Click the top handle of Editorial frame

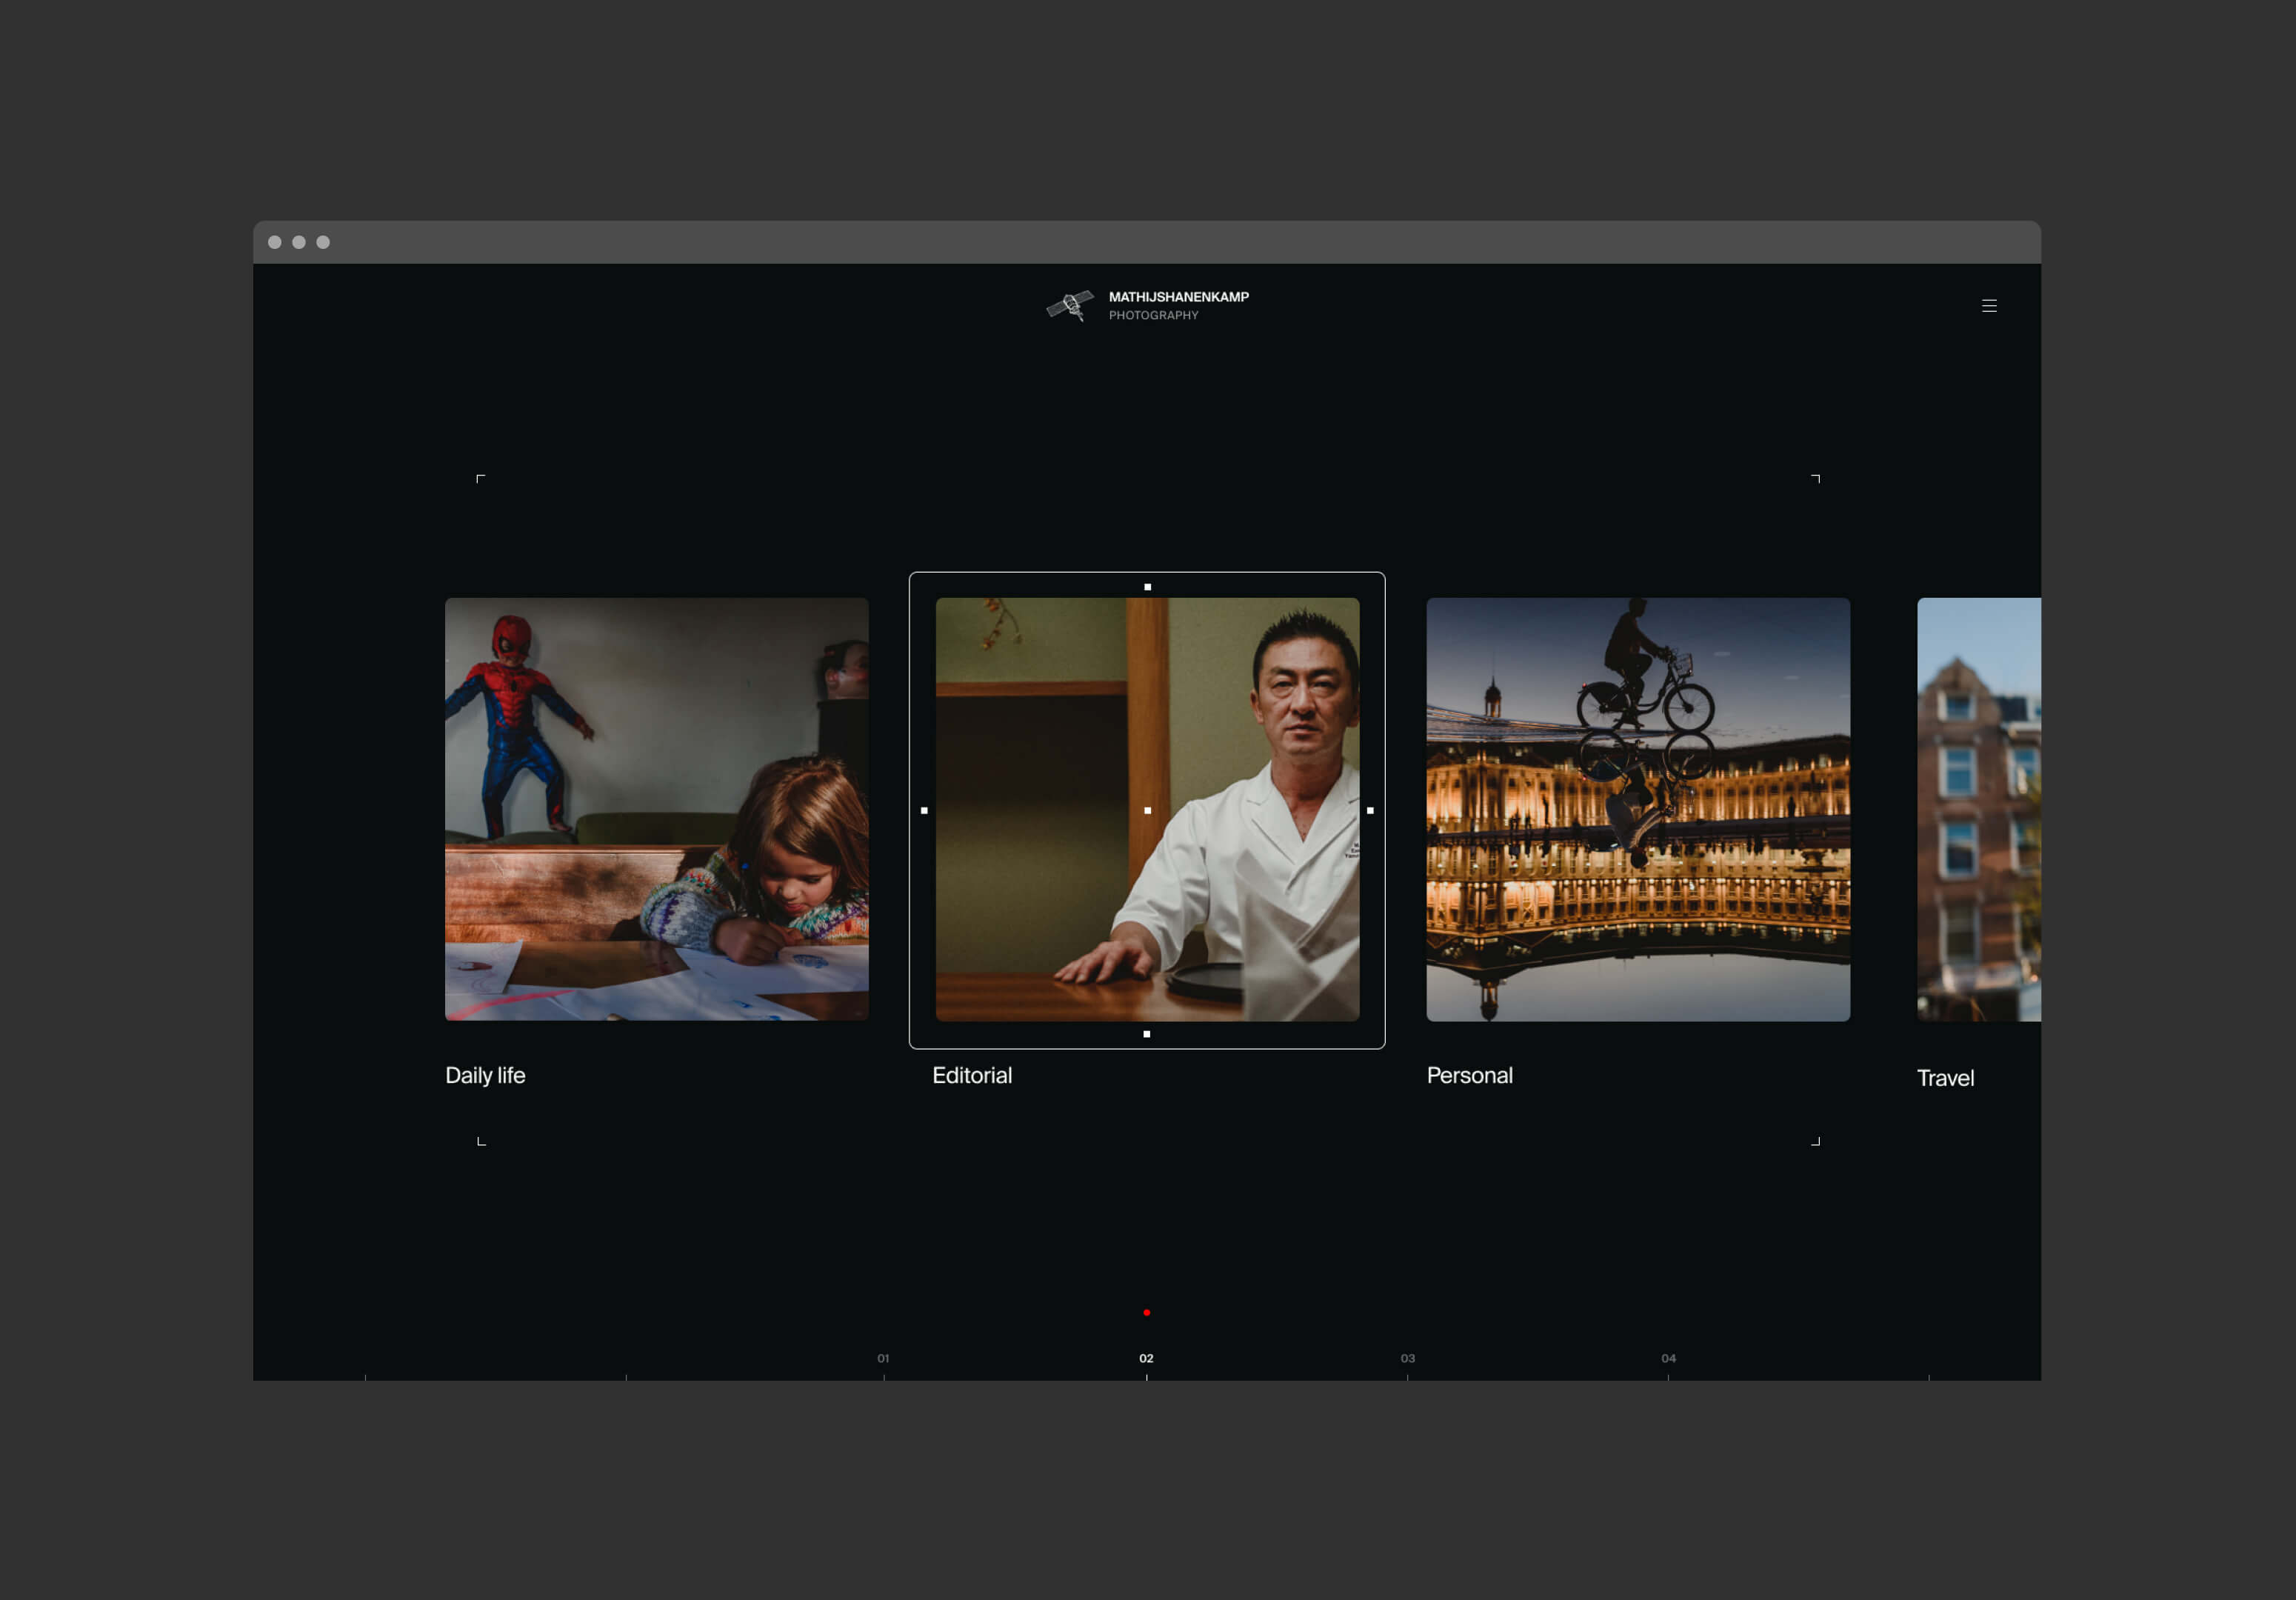(1147, 587)
